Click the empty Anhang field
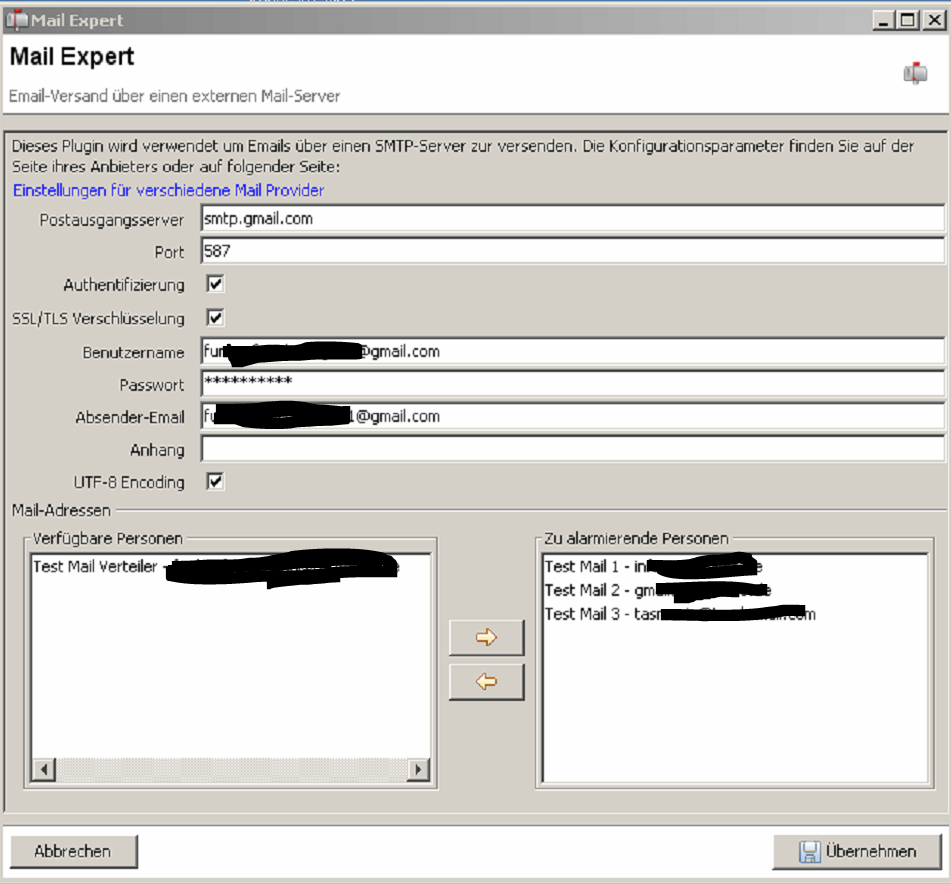This screenshot has height=884, width=951. coord(572,449)
